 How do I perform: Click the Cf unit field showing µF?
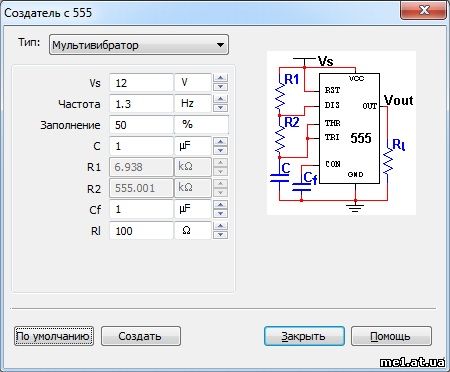click(193, 209)
